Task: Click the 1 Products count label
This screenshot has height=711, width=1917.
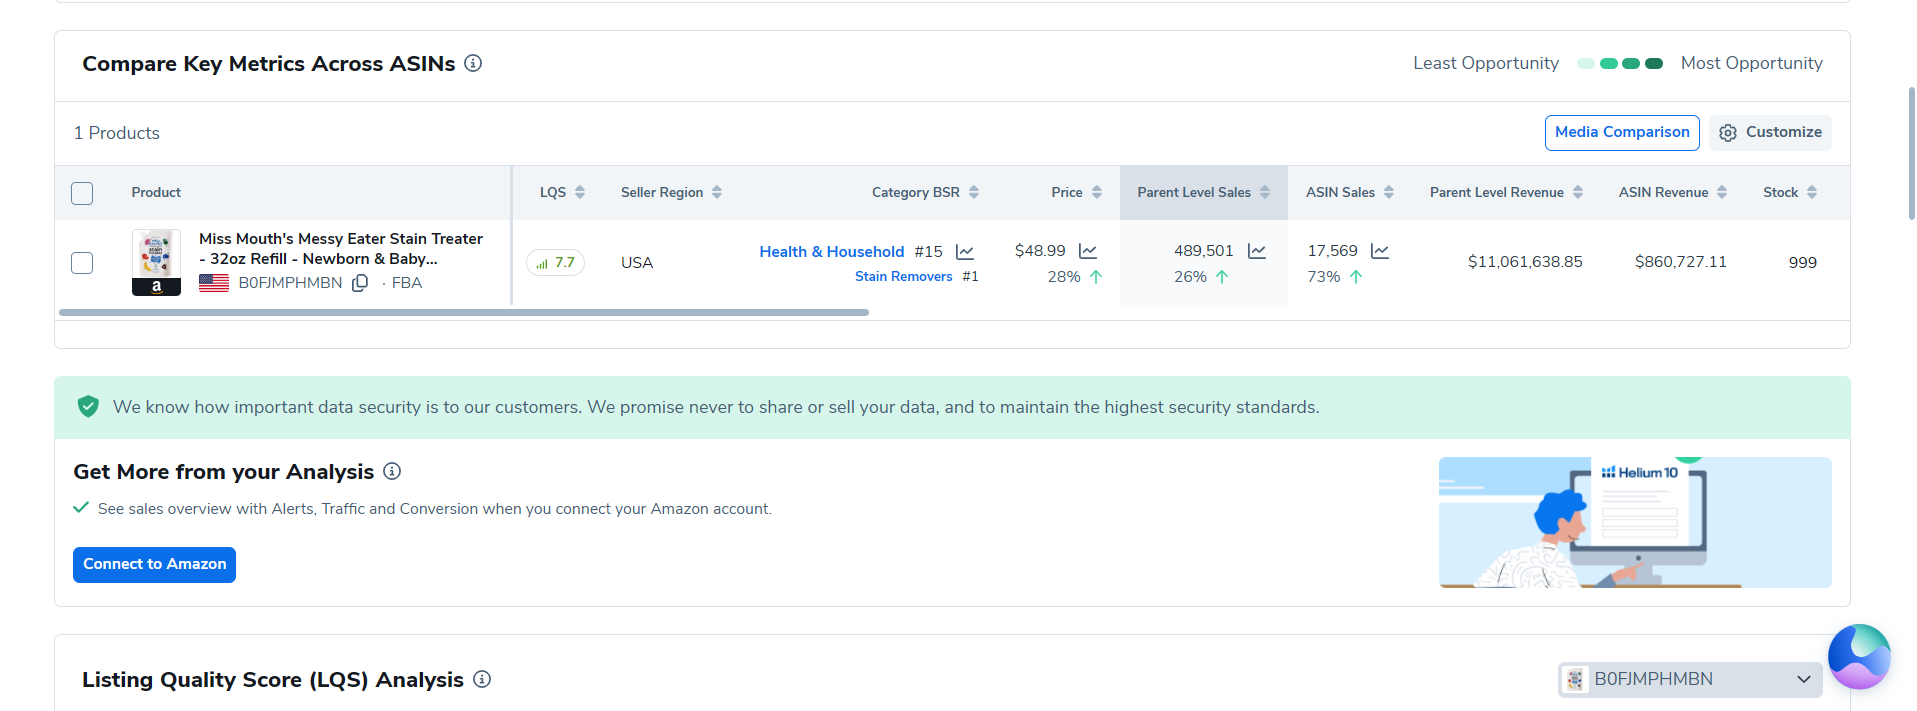Action: (x=117, y=133)
